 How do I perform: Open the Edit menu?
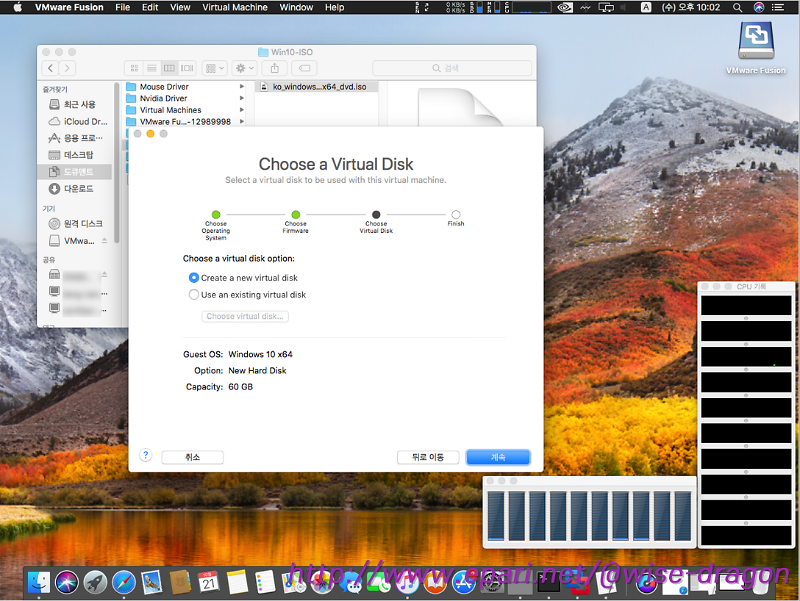(150, 7)
